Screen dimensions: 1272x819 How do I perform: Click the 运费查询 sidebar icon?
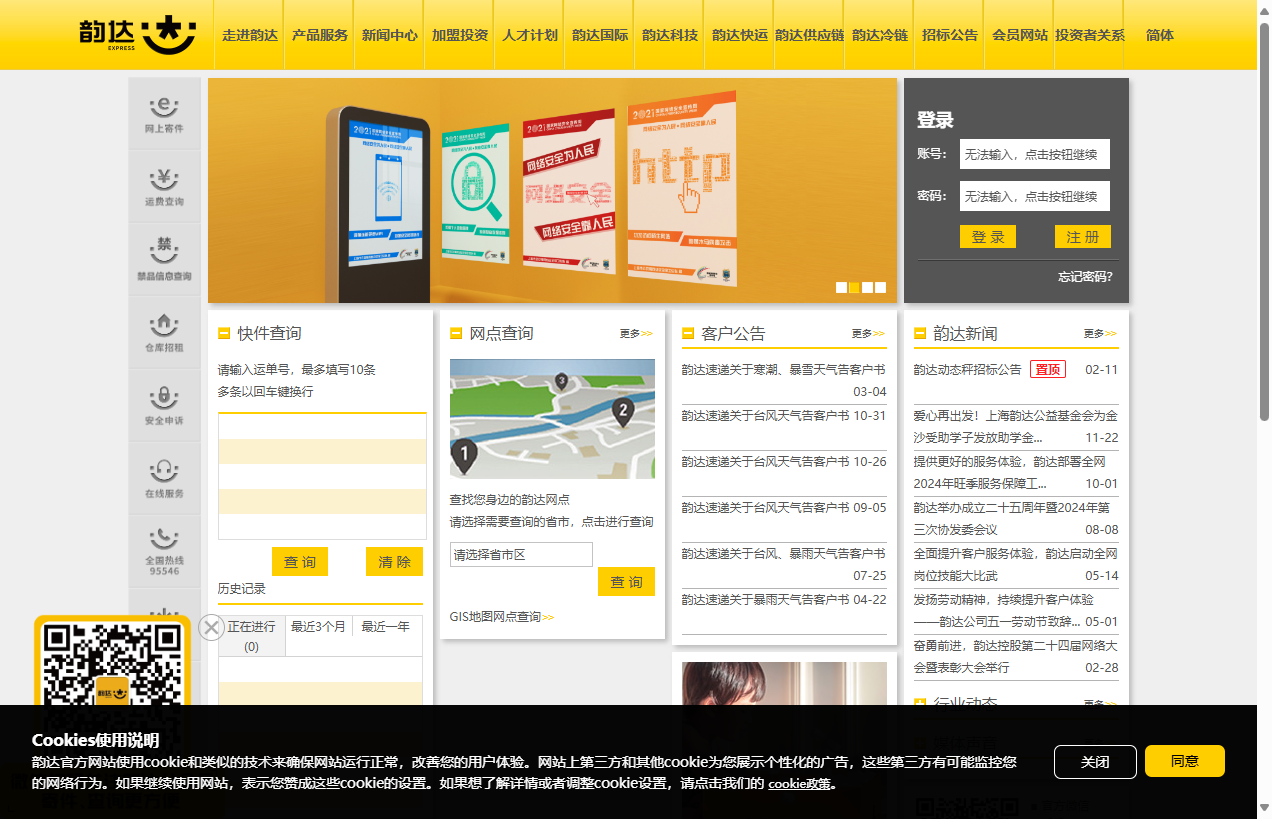coord(164,187)
